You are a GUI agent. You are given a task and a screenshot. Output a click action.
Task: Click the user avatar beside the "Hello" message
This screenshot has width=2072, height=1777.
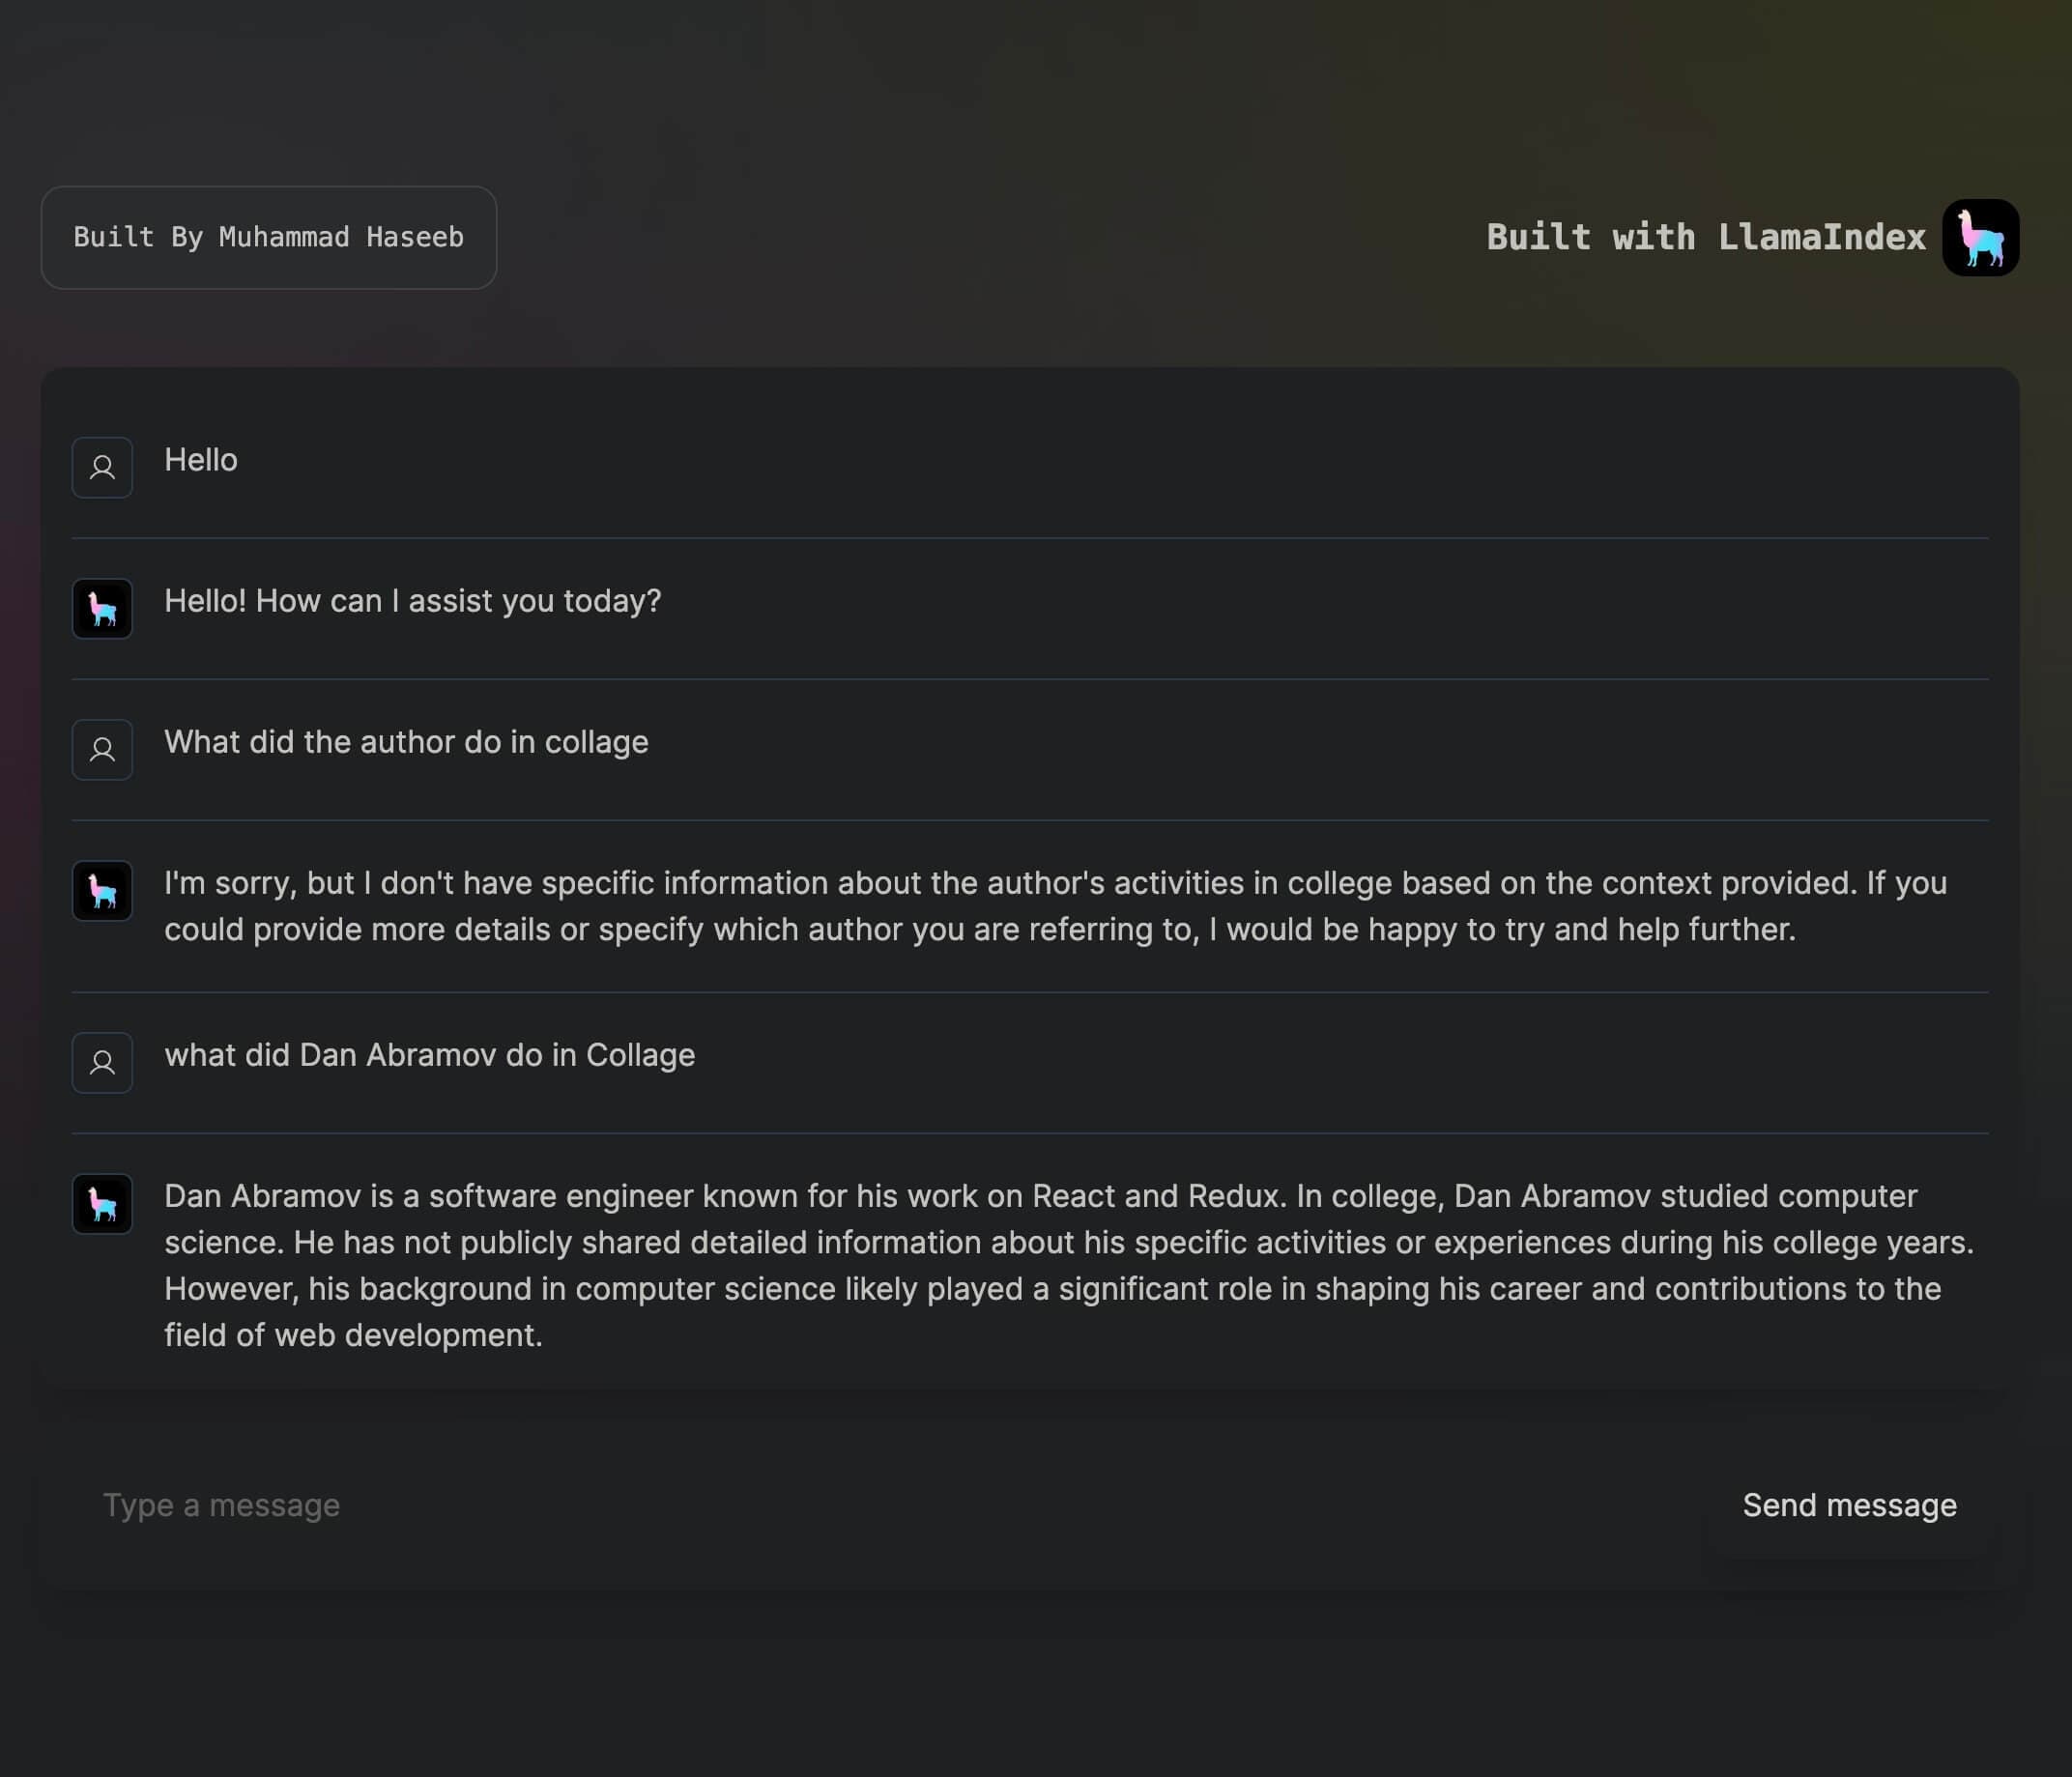(102, 467)
